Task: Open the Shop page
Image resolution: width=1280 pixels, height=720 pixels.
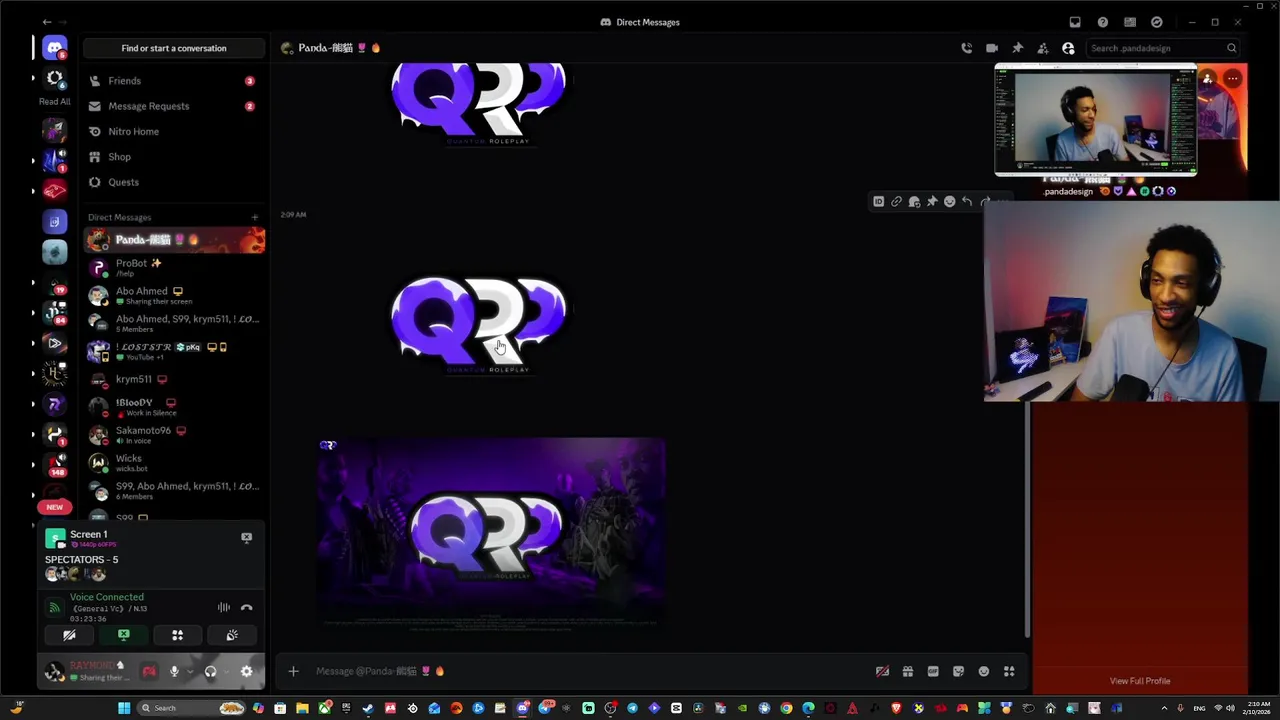Action: pyautogui.click(x=174, y=157)
